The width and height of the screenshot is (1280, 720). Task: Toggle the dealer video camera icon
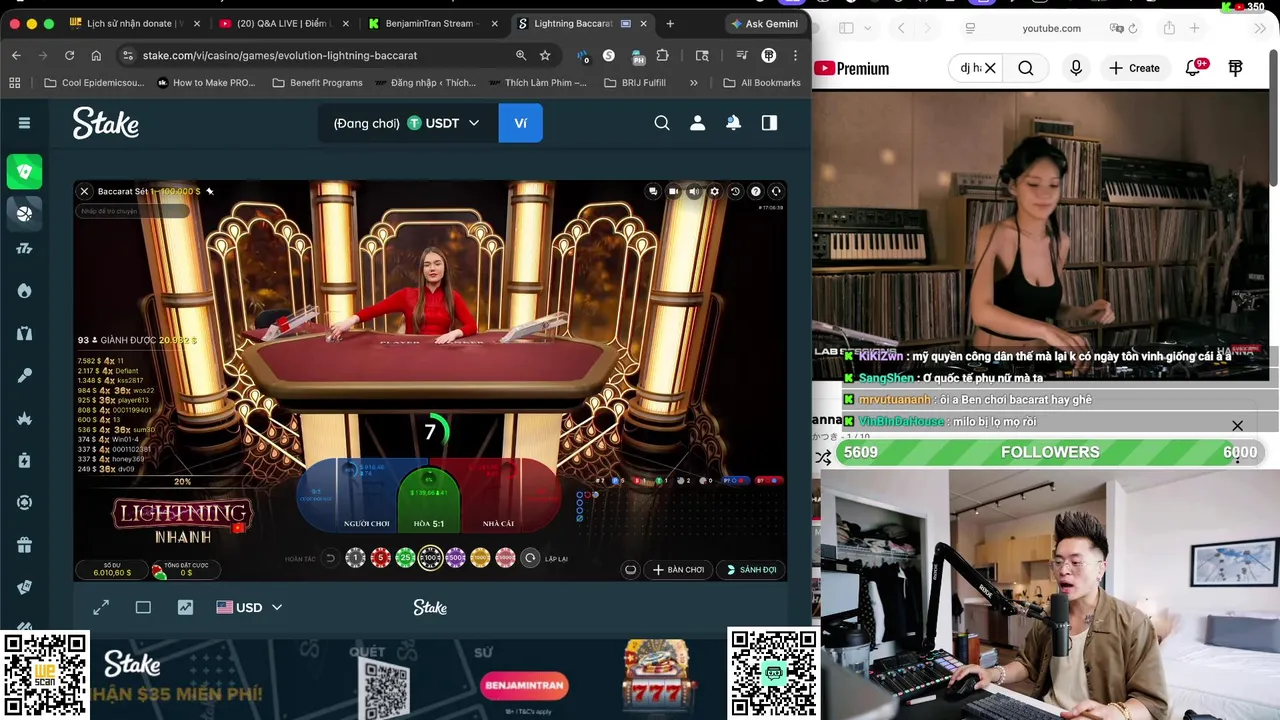click(x=673, y=191)
